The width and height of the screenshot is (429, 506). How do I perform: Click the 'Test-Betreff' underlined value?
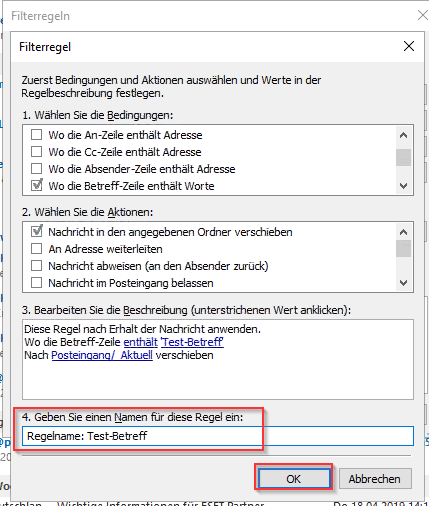(x=192, y=342)
